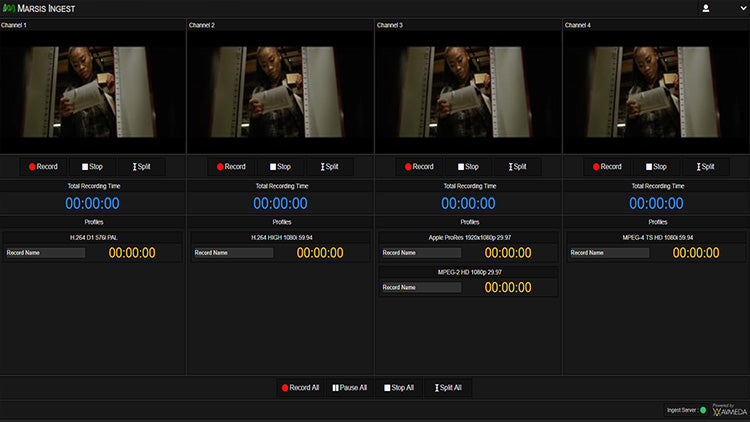Focus Record Name field for Apple ProRes profile
750x422 pixels.
click(x=421, y=253)
